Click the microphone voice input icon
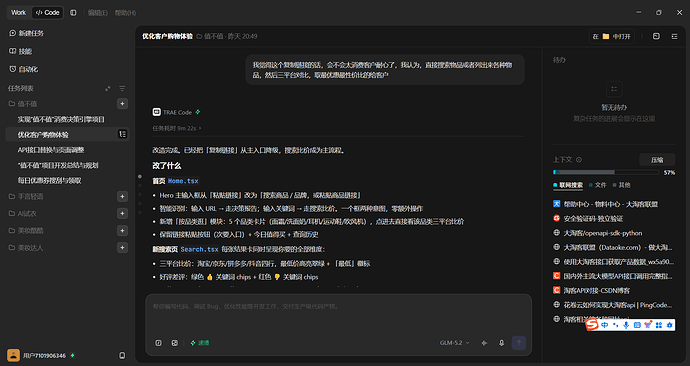690x366 pixels. tap(501, 343)
